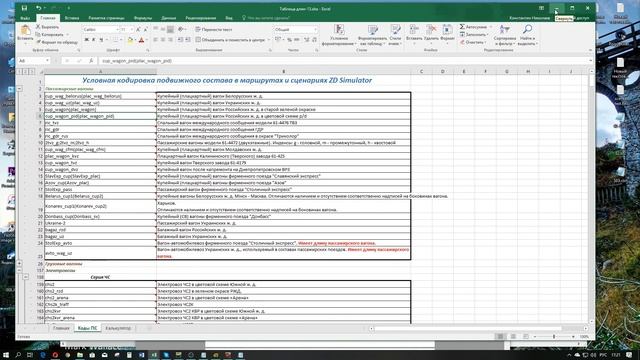
Task: Toggle bold formatting (Ж)
Action: coord(87,40)
